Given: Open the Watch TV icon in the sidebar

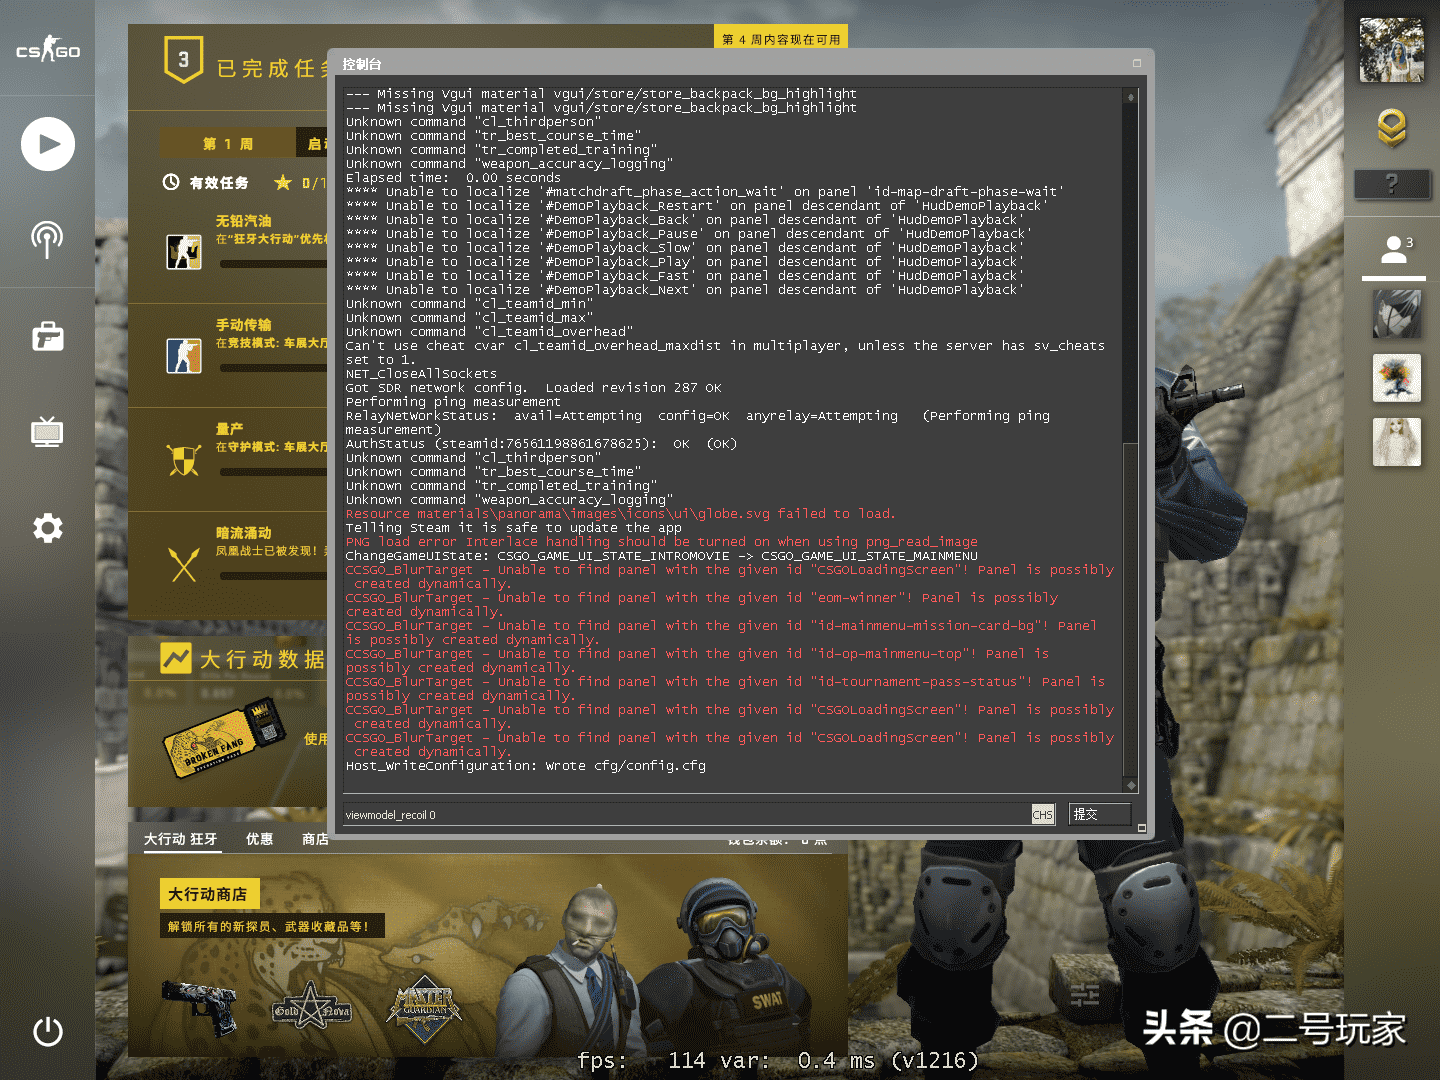Looking at the screenshot, I should click(47, 431).
